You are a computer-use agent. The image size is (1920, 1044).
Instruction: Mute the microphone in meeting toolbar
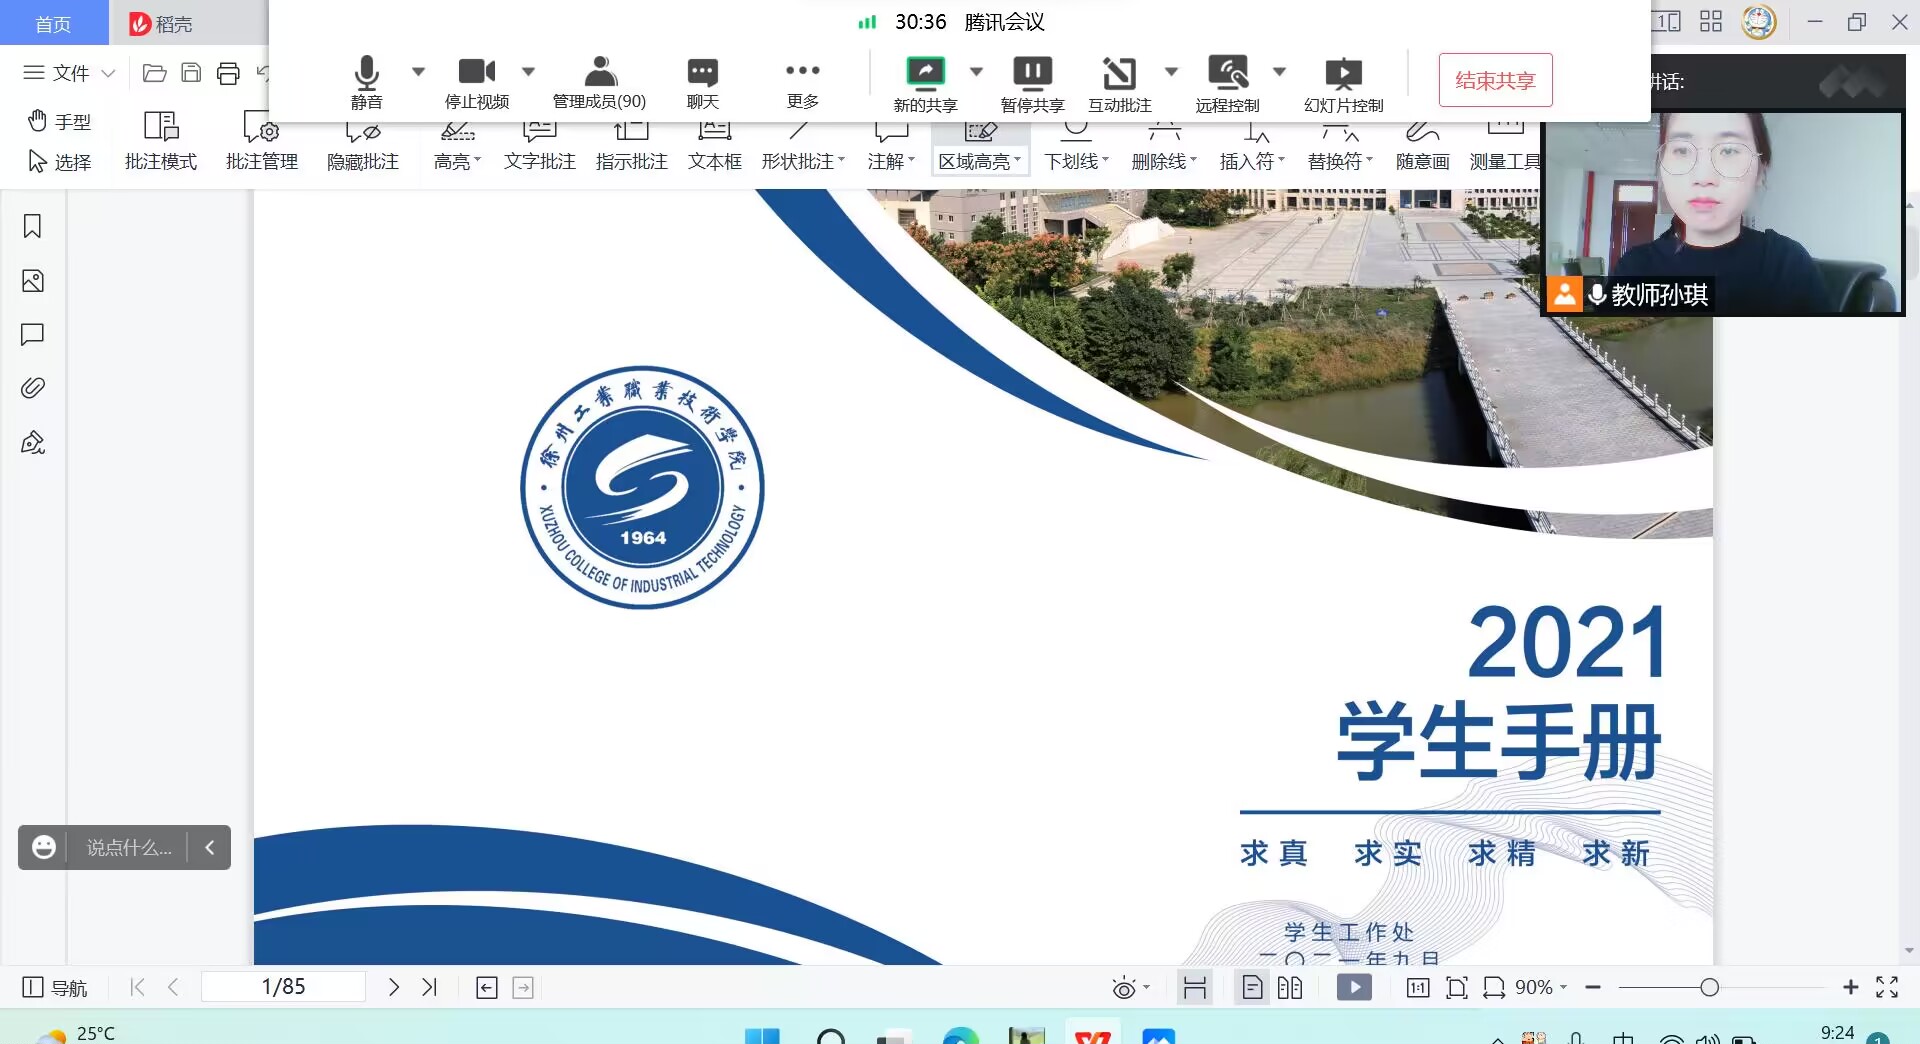coord(366,81)
